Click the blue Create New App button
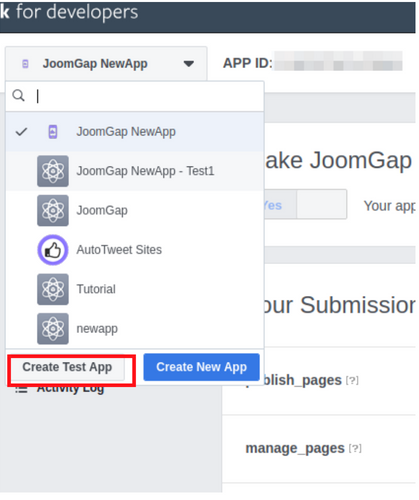Image resolution: width=419 pixels, height=500 pixels. coord(202,367)
